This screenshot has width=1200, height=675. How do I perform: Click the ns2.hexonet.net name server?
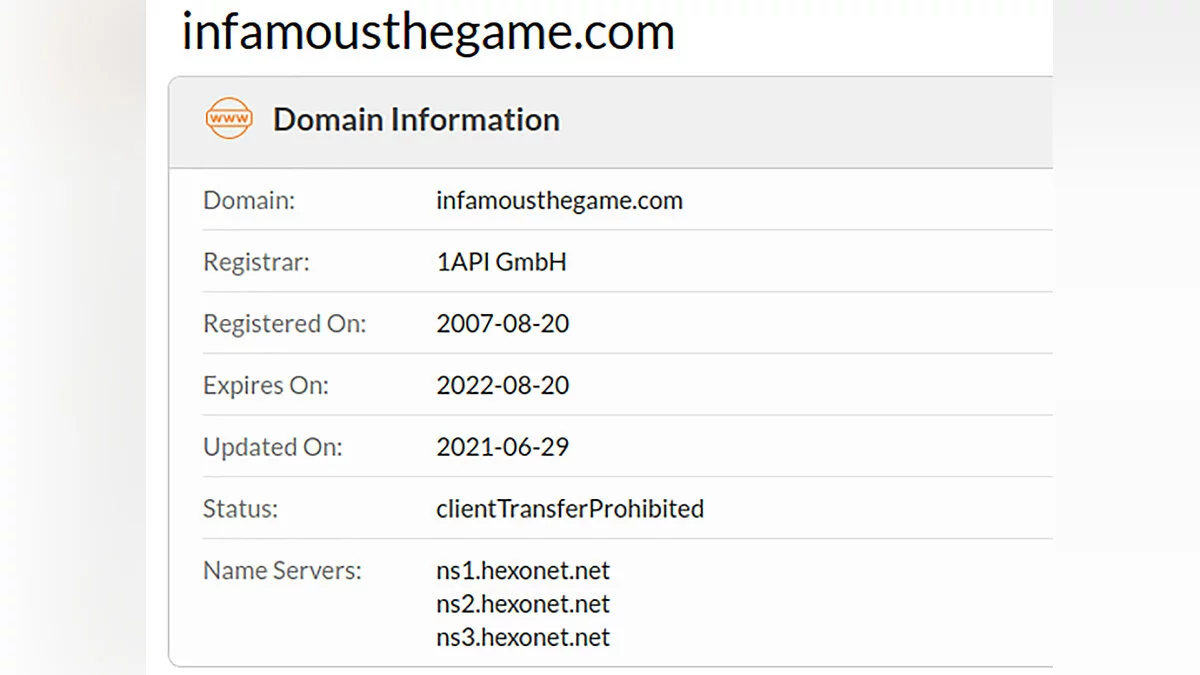[x=522, y=604]
